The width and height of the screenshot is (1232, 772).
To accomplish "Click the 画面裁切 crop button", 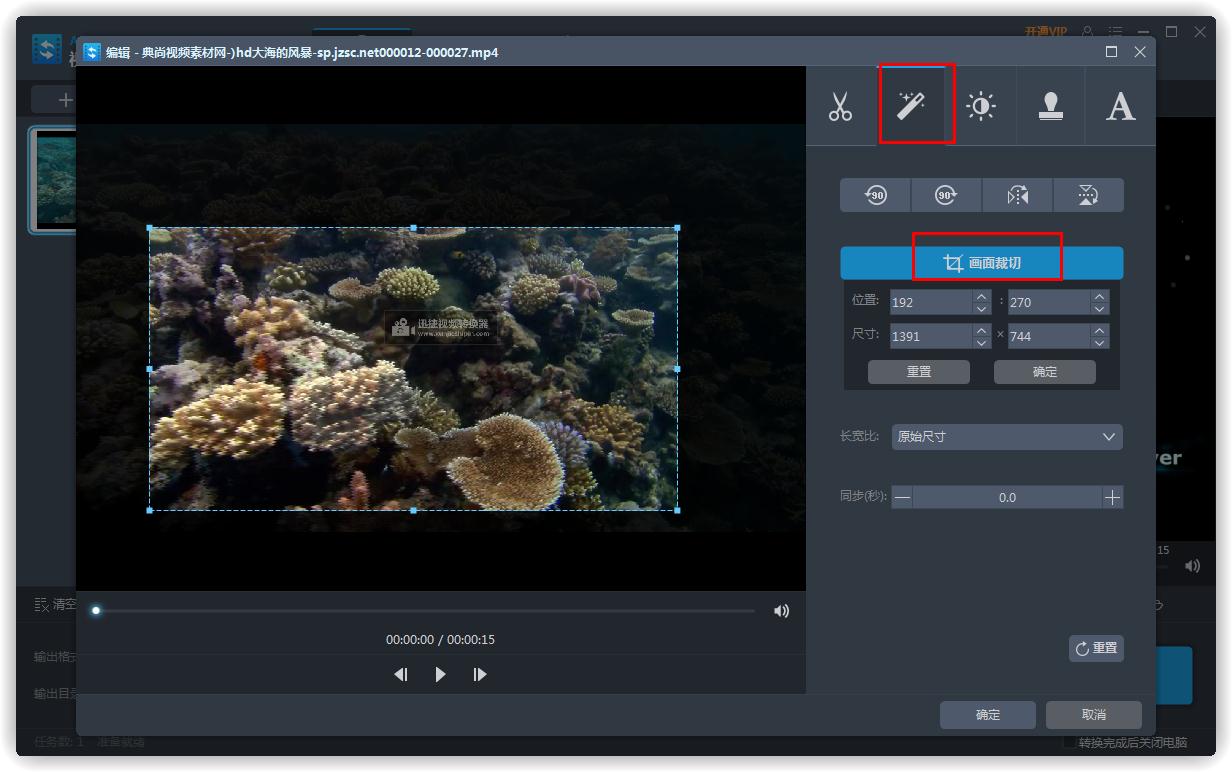I will pyautogui.click(x=981, y=264).
